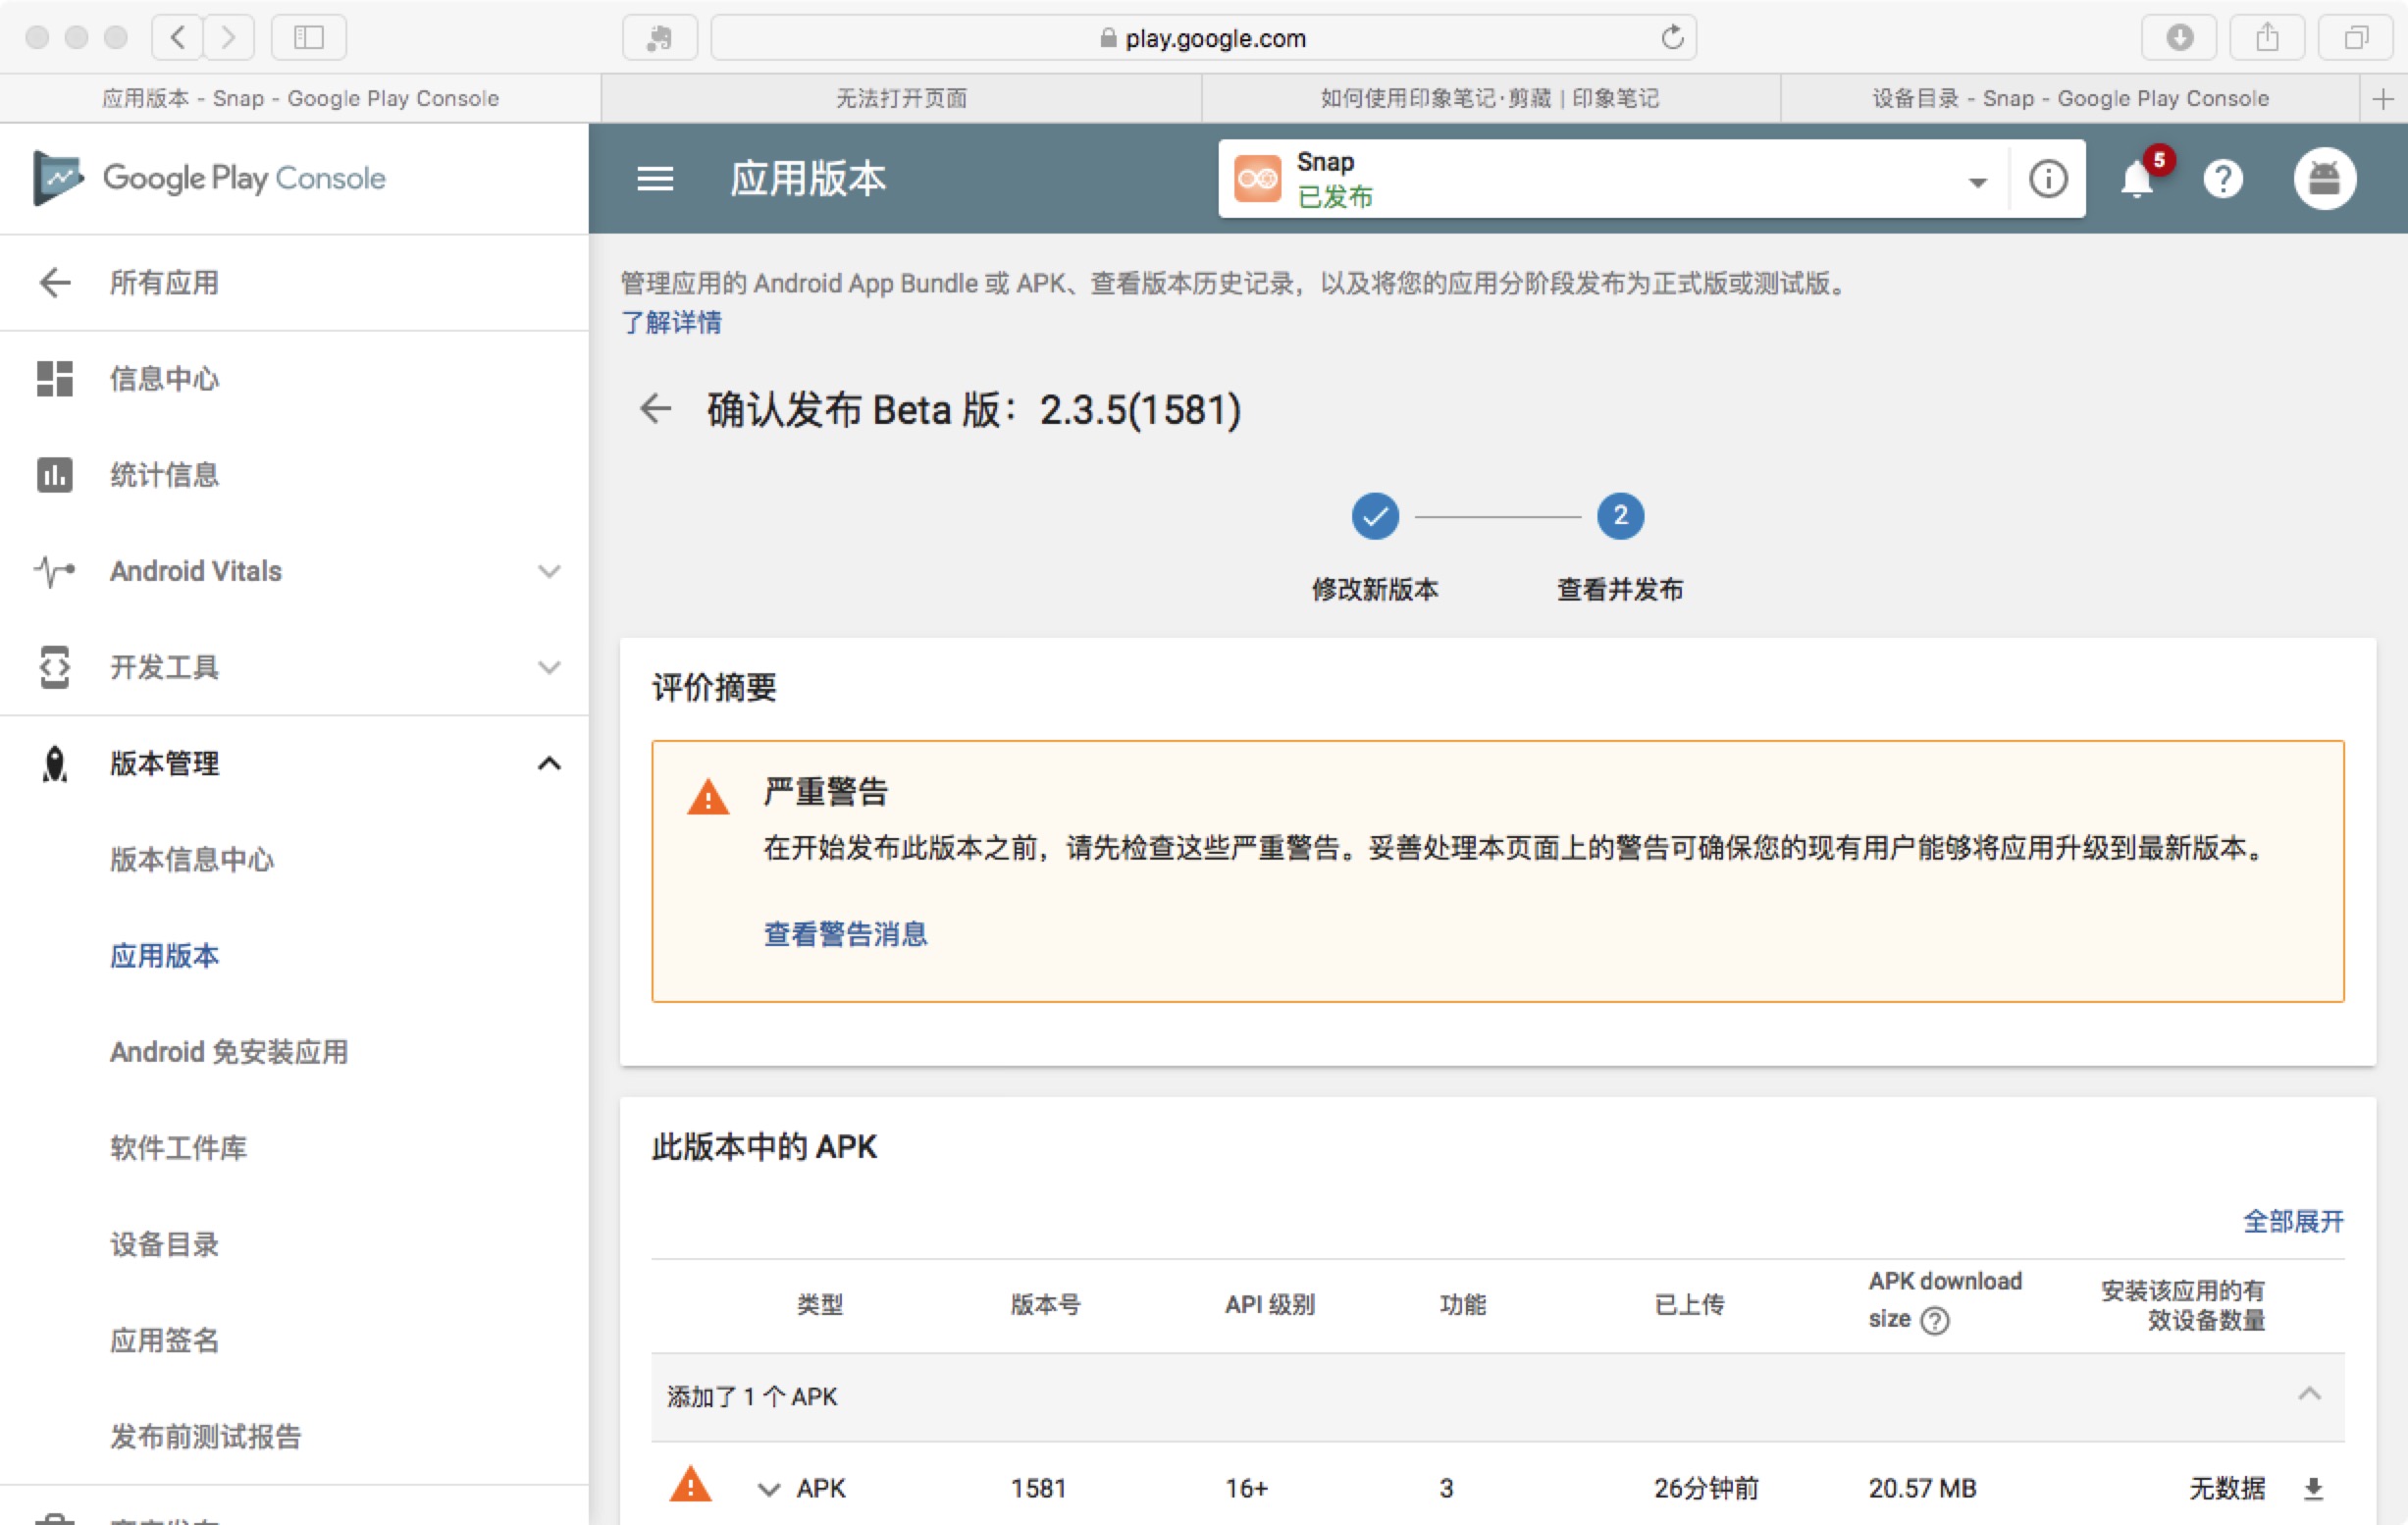This screenshot has width=2408, height=1525.
Task: Click the 严重警告 warning triangle icon
Action: point(708,797)
